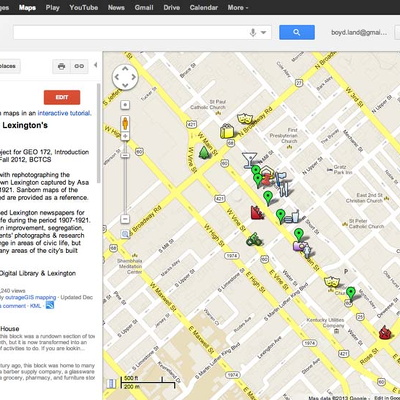Click the zoom in plus button

[125, 136]
